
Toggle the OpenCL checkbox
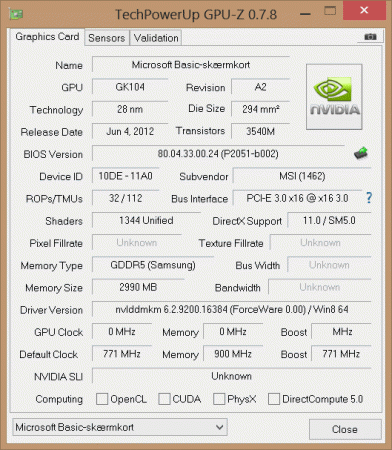[x=102, y=399]
